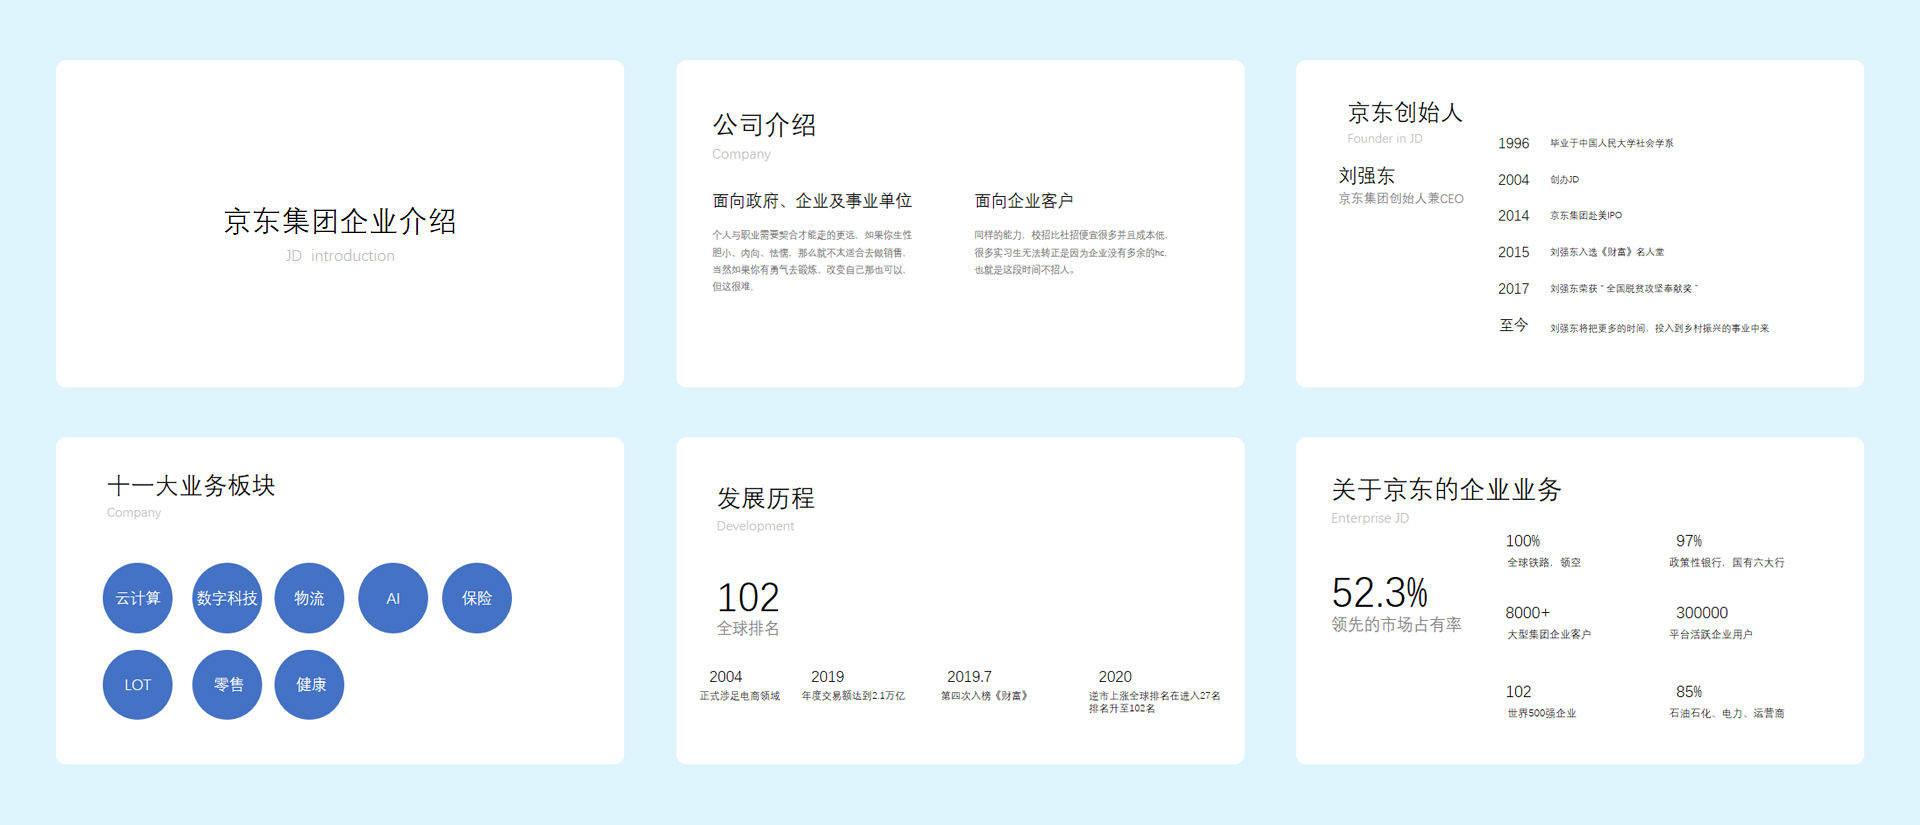Image resolution: width=1920 pixels, height=825 pixels.
Task: Select the Founder in JD subtitle
Action: pos(1385,139)
